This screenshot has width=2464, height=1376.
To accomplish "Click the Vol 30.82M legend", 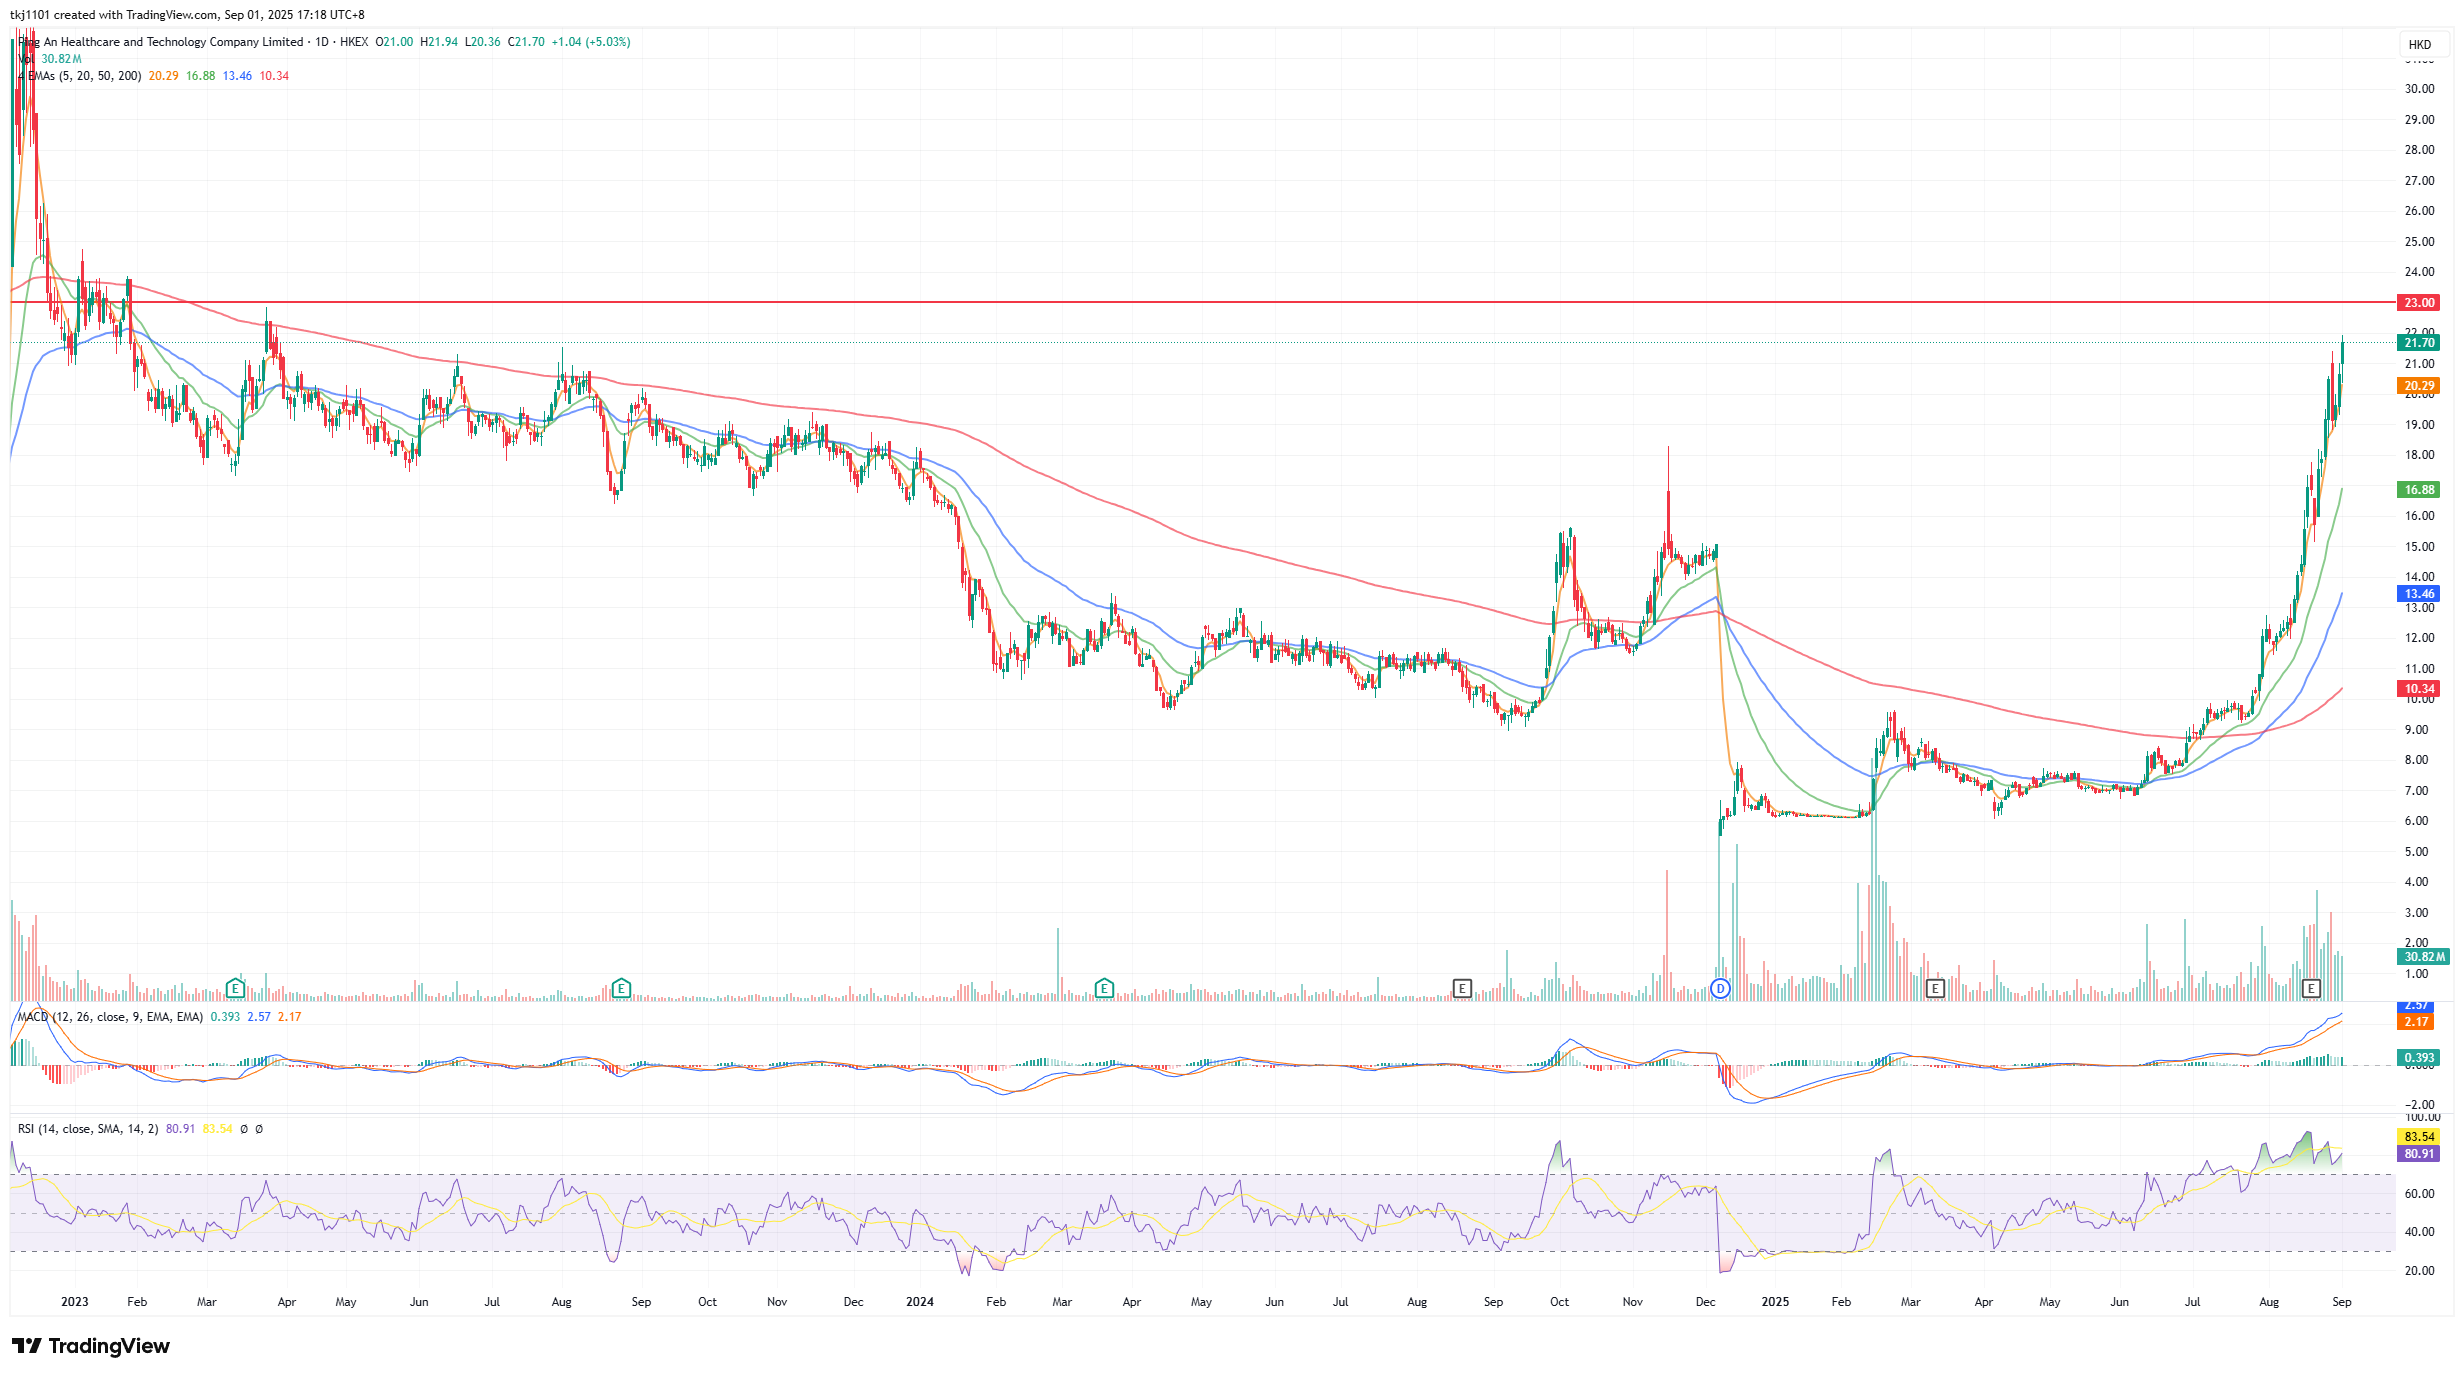I will [50, 59].
